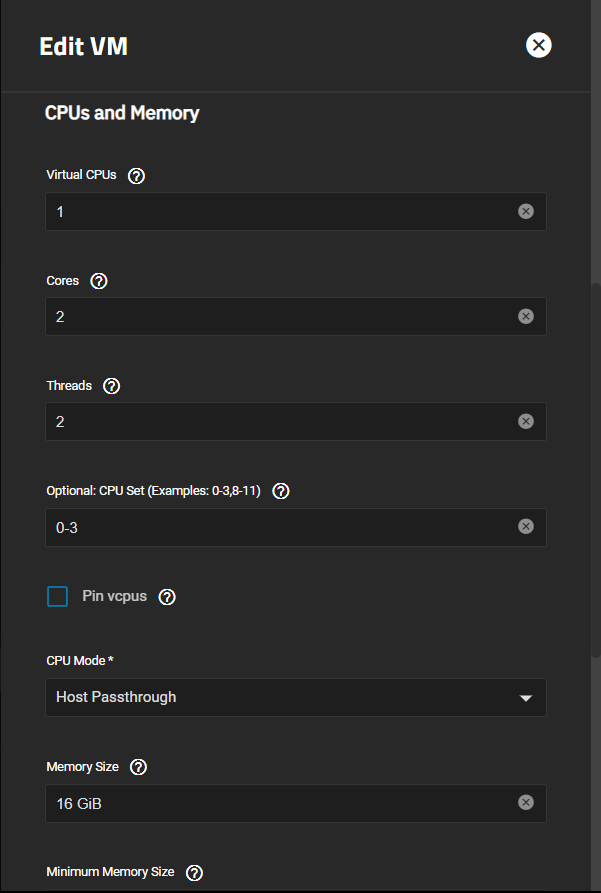Show help for Cores field
Screen dimensions: 601x893
click(x=99, y=281)
